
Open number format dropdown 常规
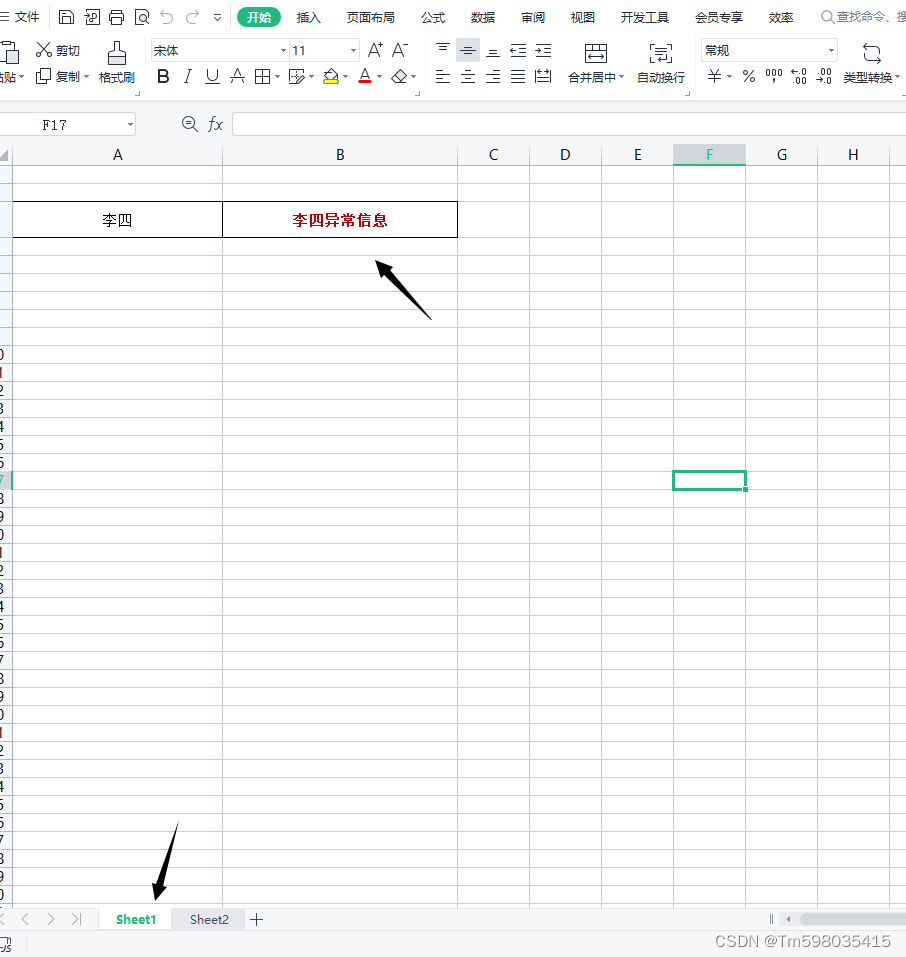[x=831, y=50]
